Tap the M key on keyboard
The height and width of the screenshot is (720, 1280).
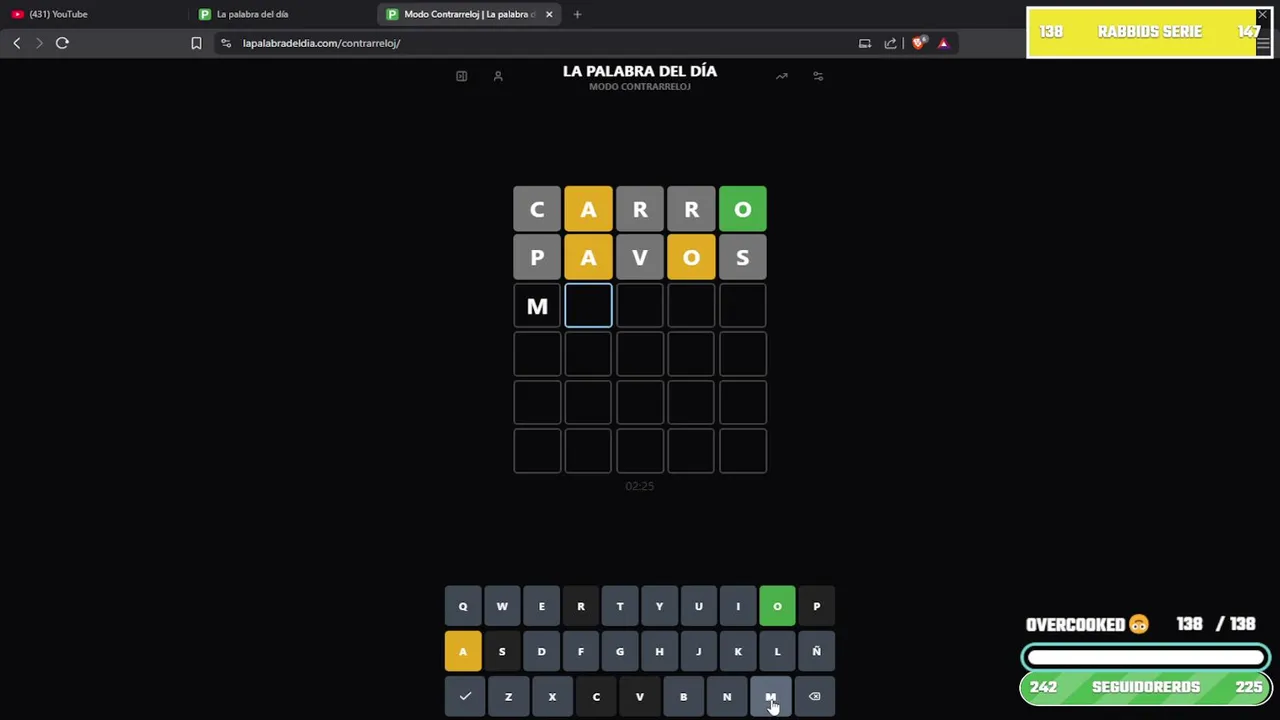click(x=771, y=697)
